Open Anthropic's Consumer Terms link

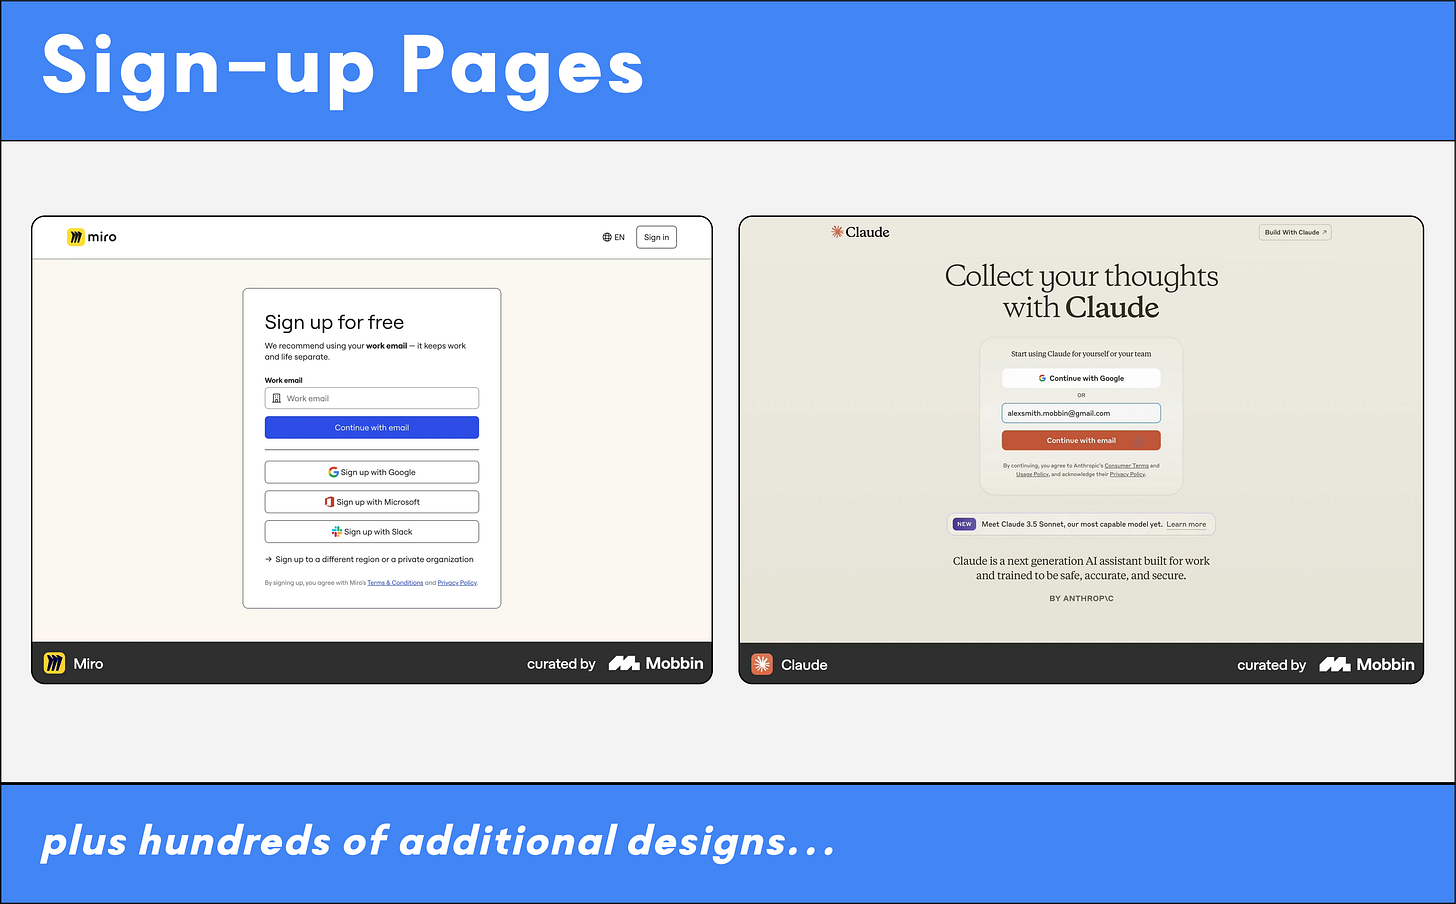pyautogui.click(x=1126, y=466)
